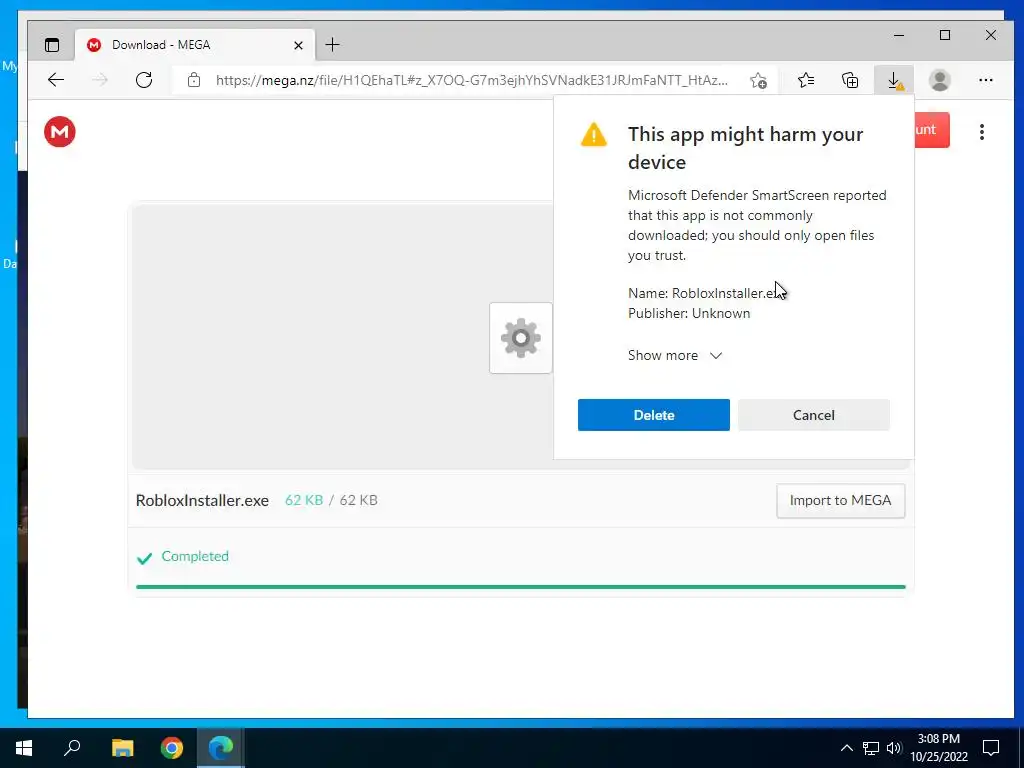
Task: Click Publisher: Unknown text in popup
Action: point(689,313)
